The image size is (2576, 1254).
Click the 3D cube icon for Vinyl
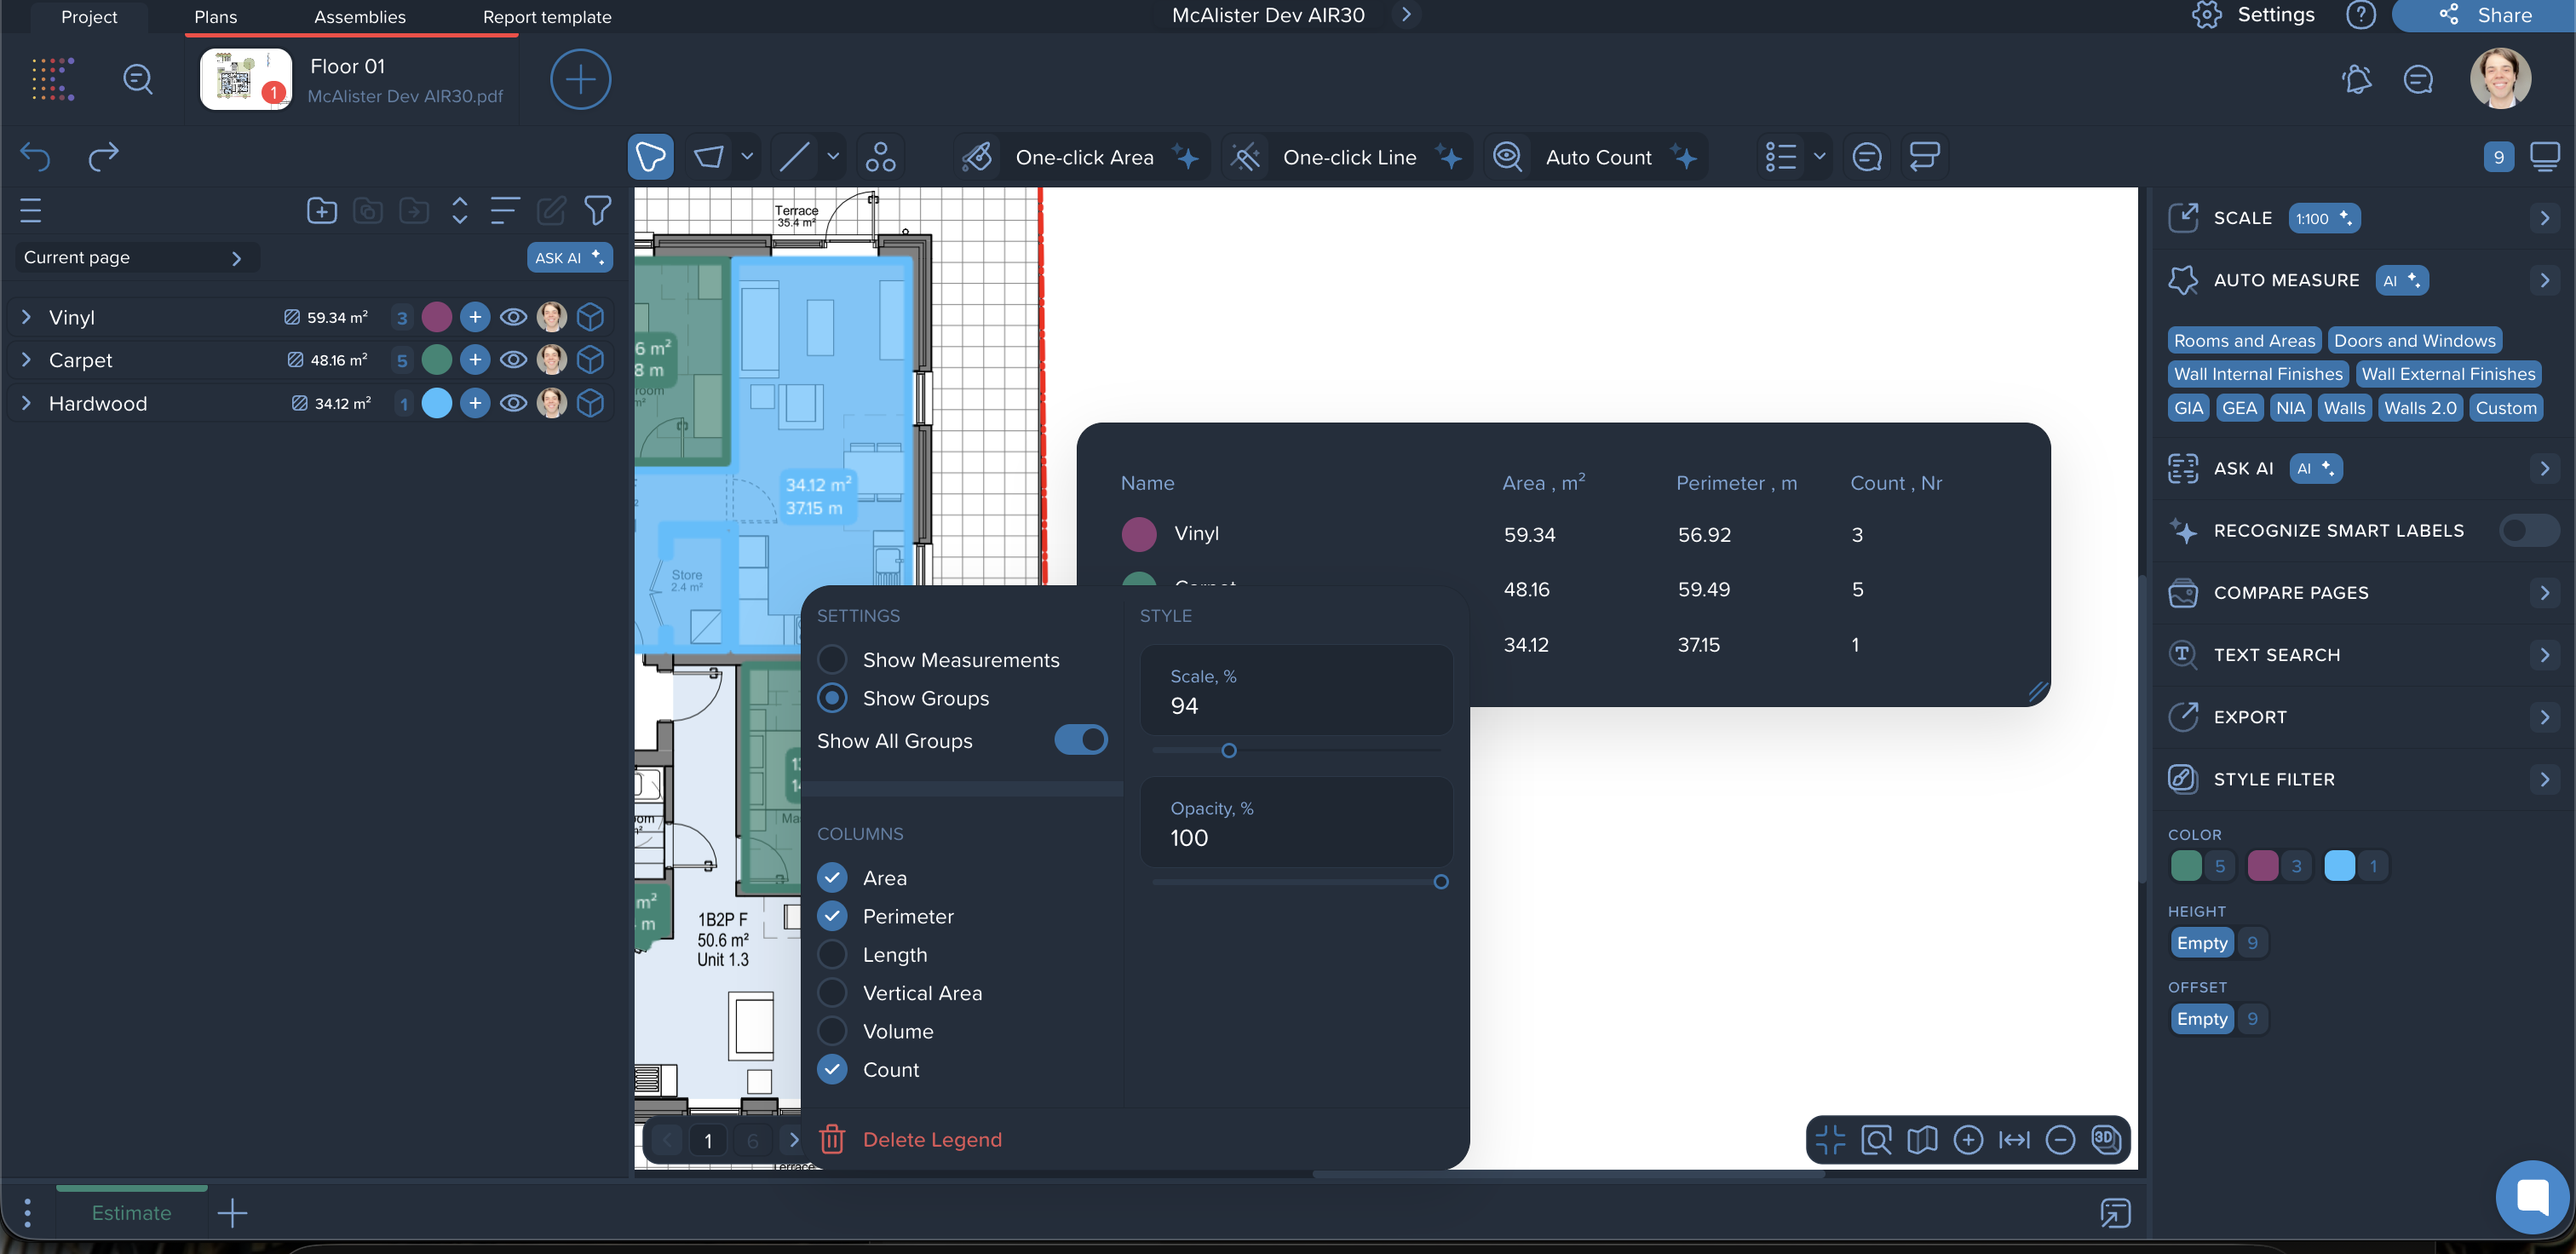[x=590, y=317]
